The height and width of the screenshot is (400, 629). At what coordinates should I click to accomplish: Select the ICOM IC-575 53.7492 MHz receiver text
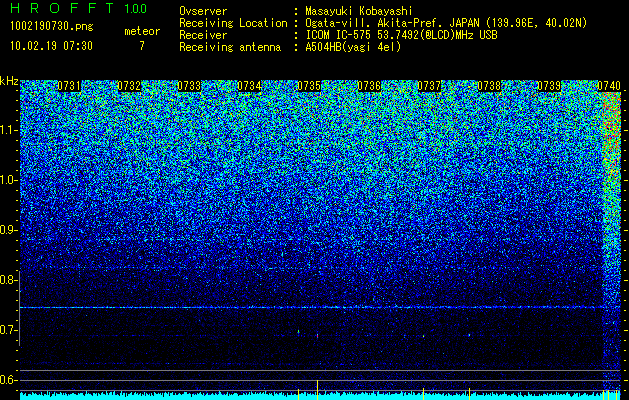coord(401,35)
